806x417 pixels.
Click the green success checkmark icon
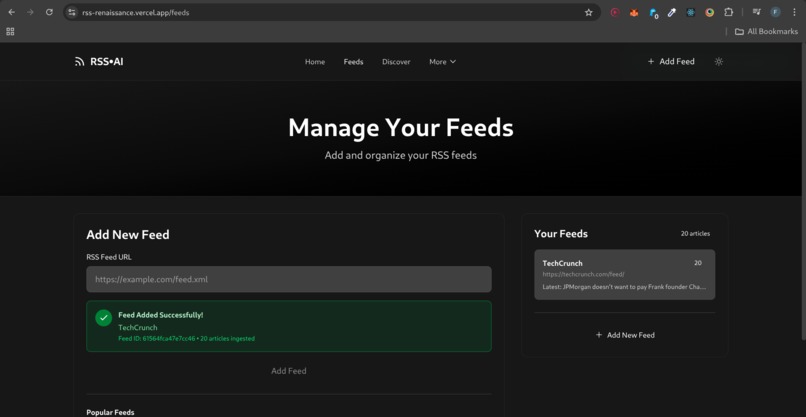[x=103, y=318]
